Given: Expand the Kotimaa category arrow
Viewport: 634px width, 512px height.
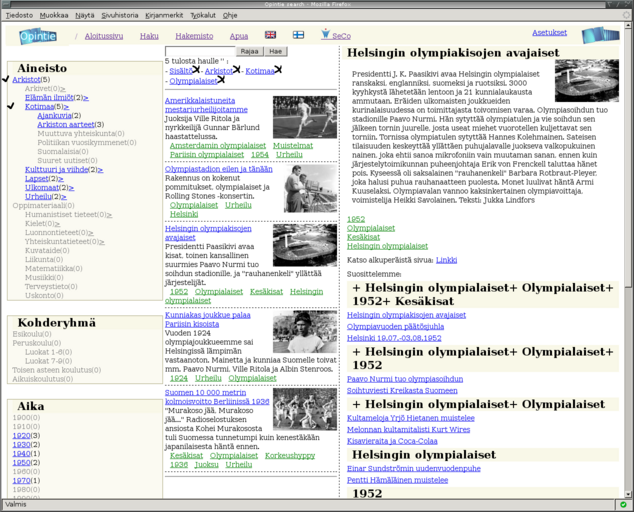Looking at the screenshot, I should pos(66,107).
